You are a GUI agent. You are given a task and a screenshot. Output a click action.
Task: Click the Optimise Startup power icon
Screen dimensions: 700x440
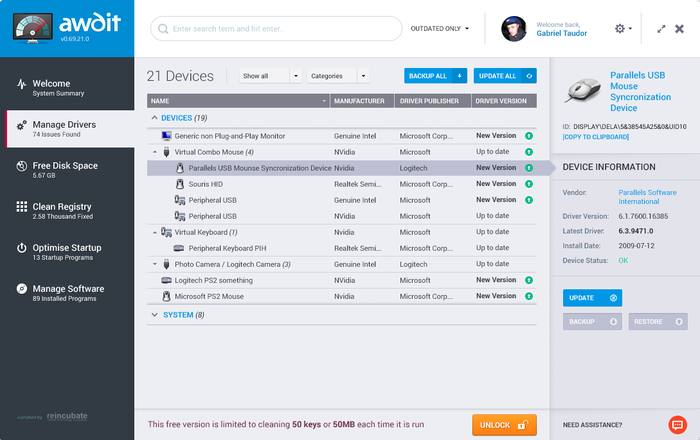(x=21, y=248)
